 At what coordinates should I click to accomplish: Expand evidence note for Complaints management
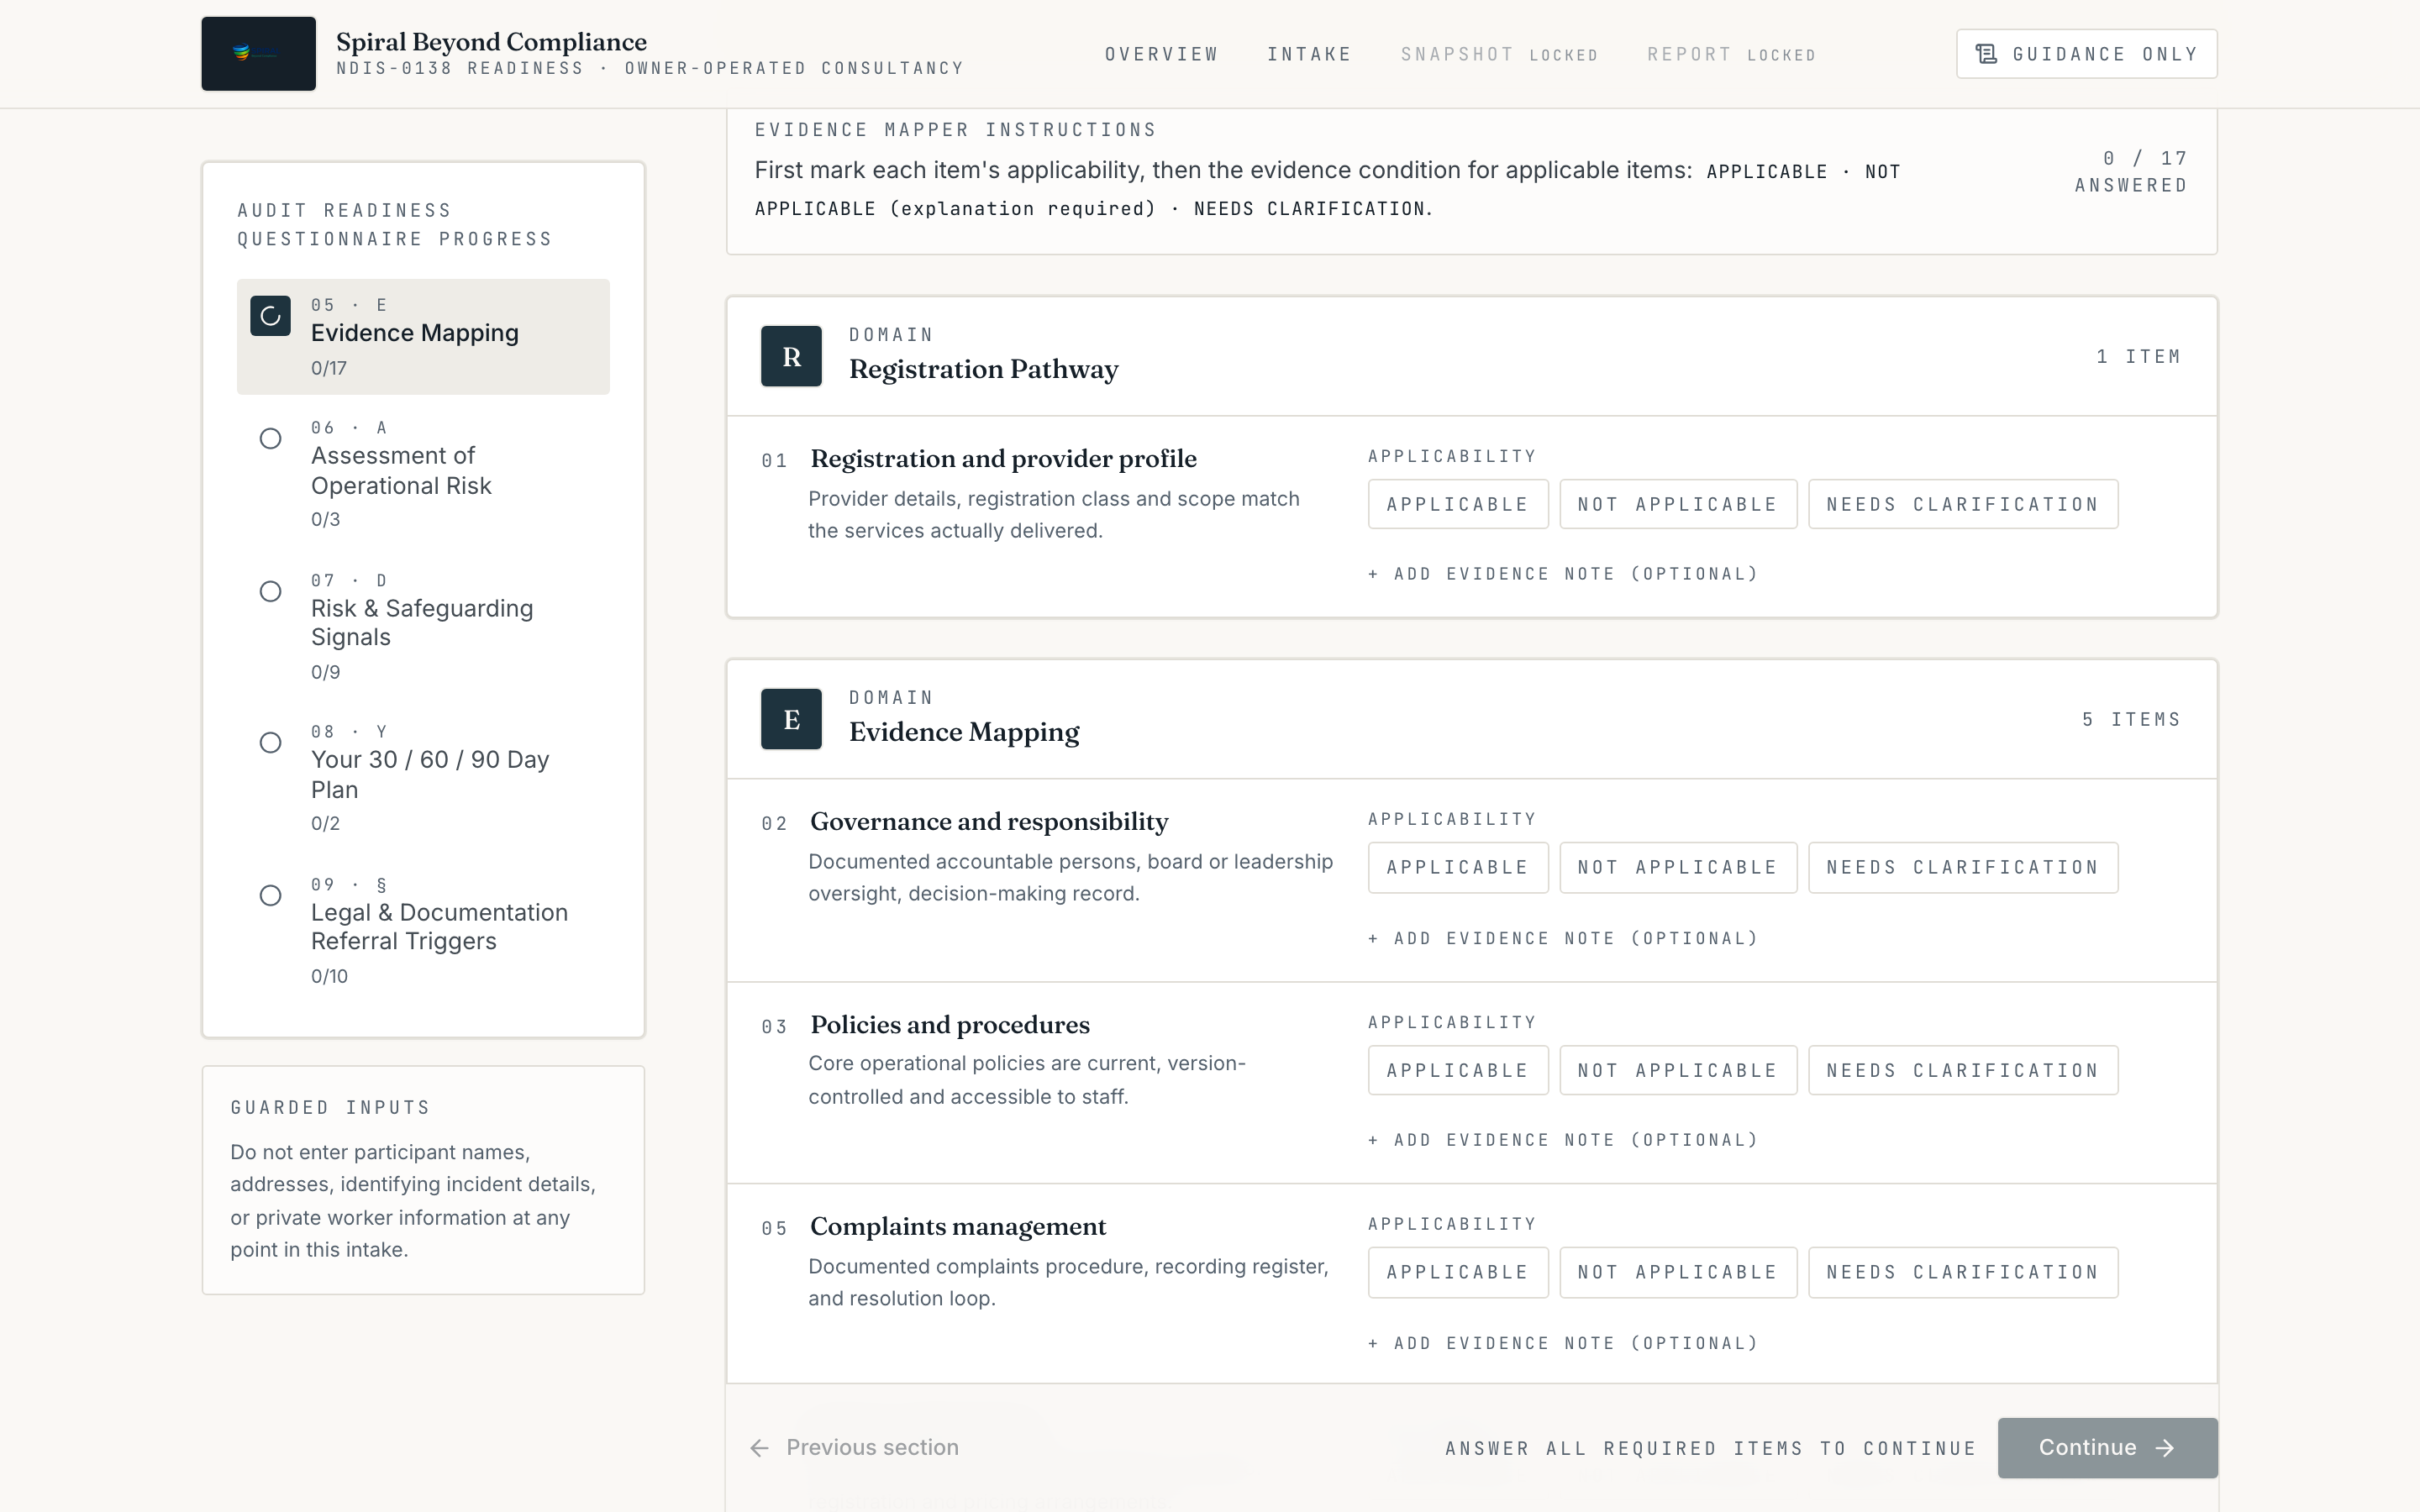(x=1563, y=1343)
